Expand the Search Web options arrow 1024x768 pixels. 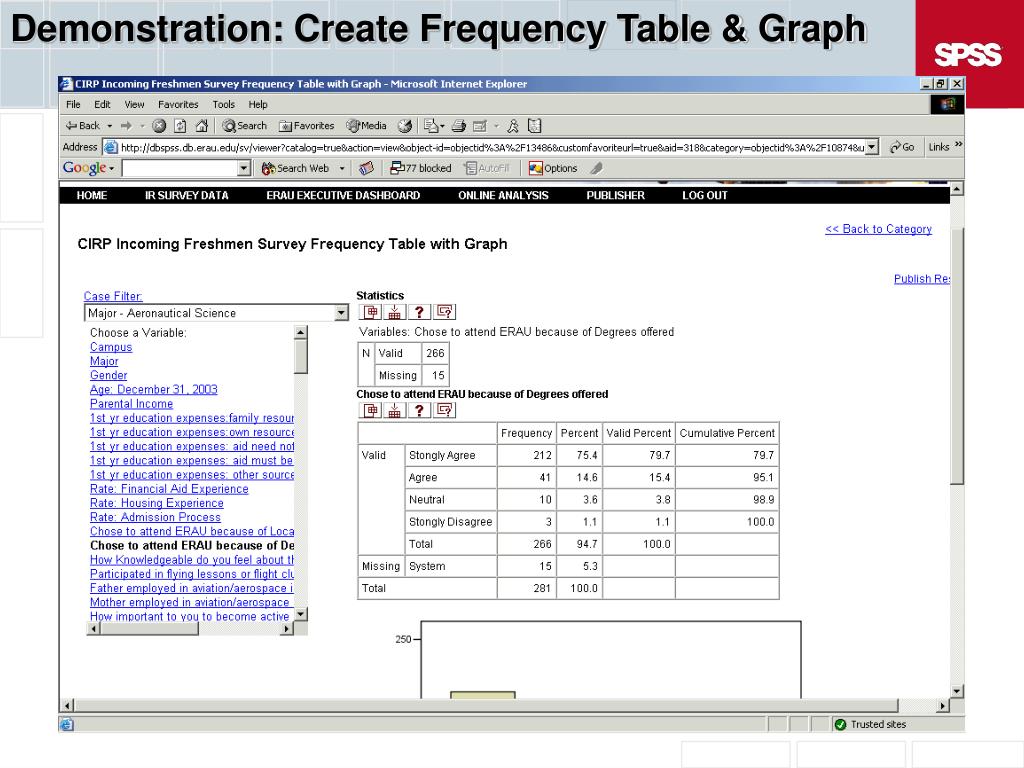coord(342,168)
